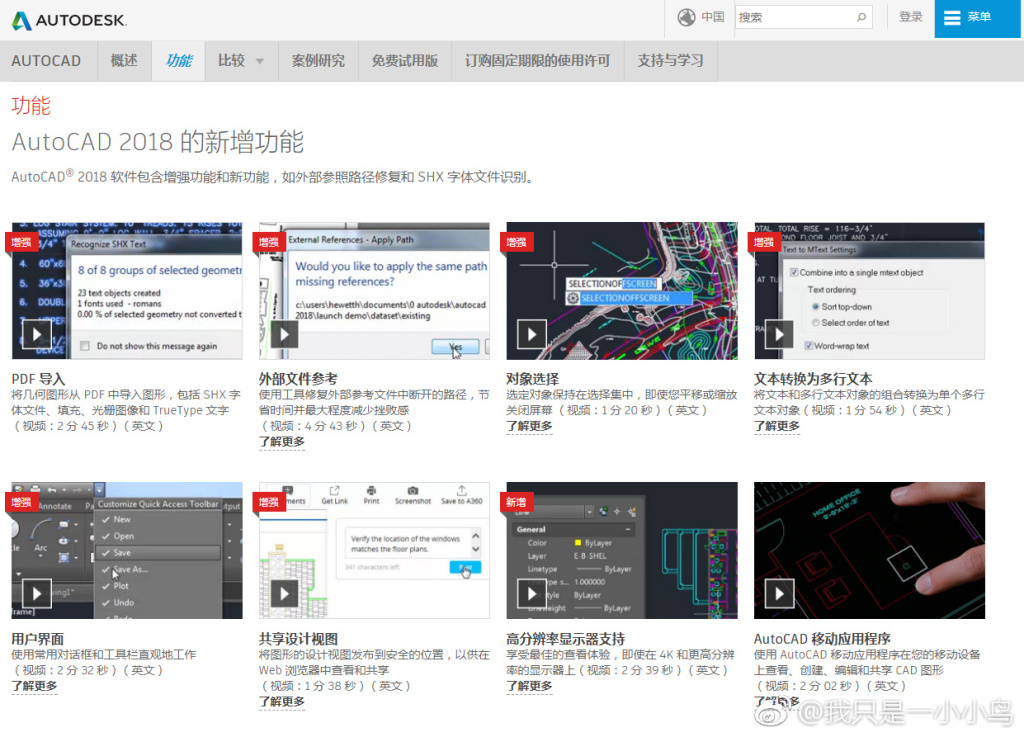Viewport: 1024px width, 737px height.
Task: Open the PDF 导入 thumbnail
Action: click(127, 290)
